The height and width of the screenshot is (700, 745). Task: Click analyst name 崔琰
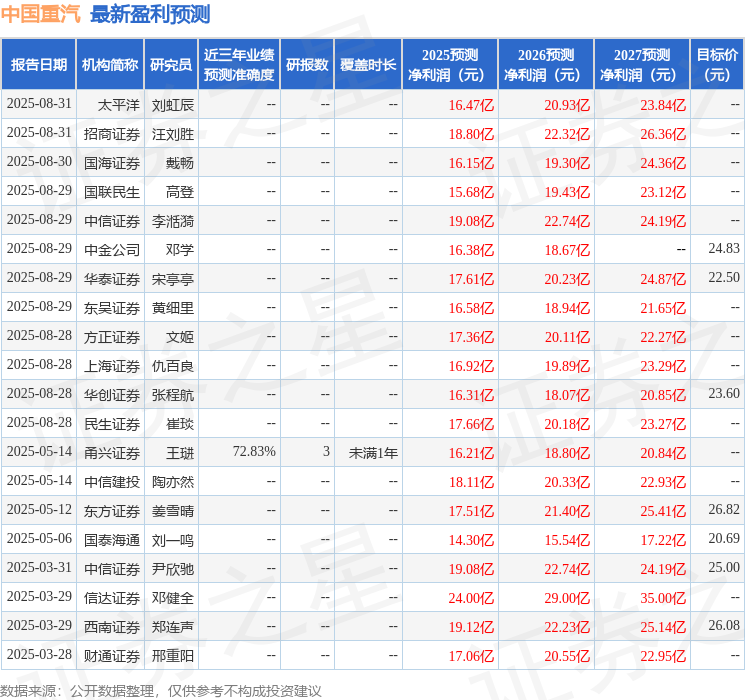point(180,424)
